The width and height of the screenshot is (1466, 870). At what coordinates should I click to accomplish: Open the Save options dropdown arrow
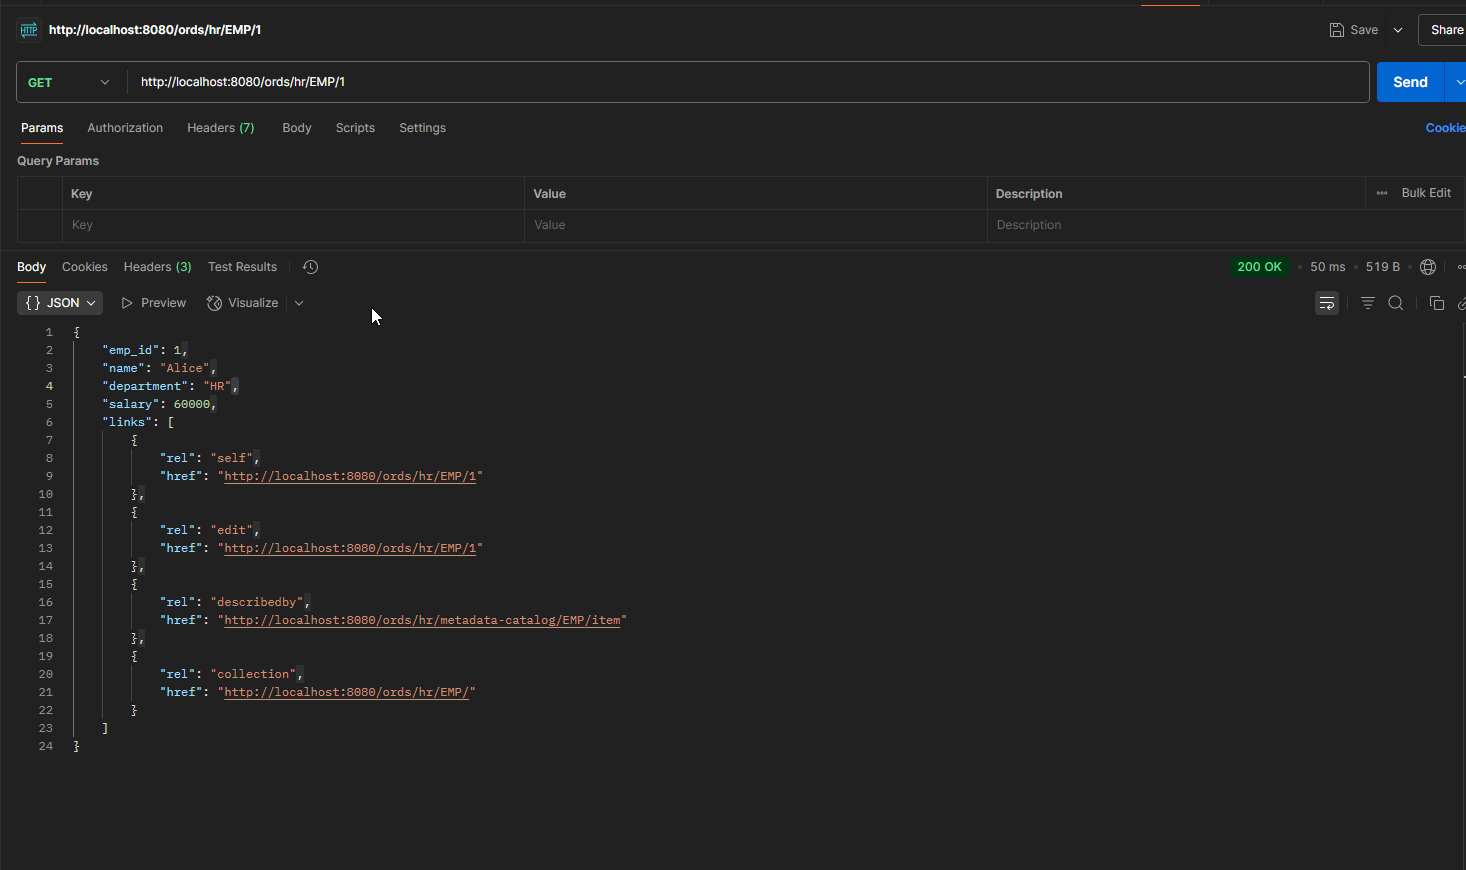tap(1398, 30)
